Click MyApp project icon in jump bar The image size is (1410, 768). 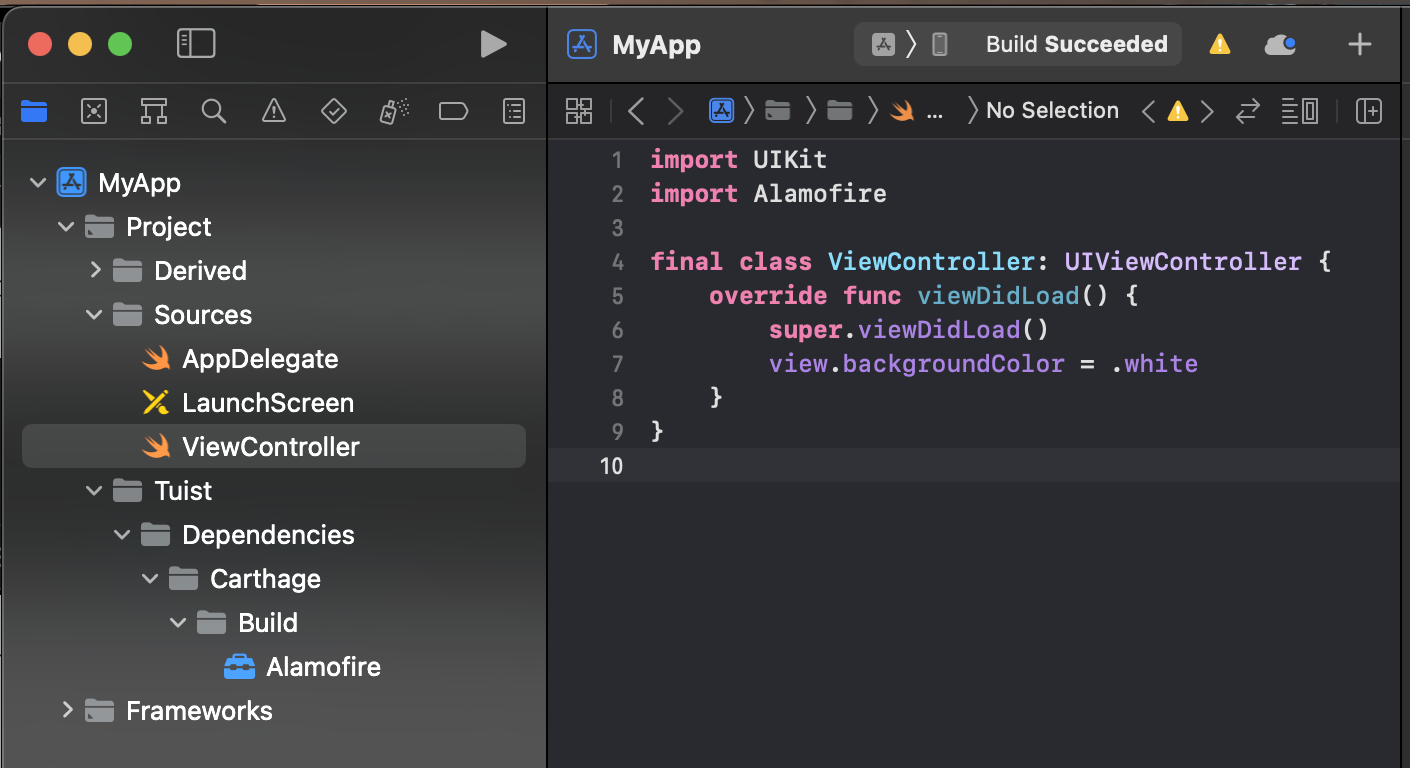[721, 111]
